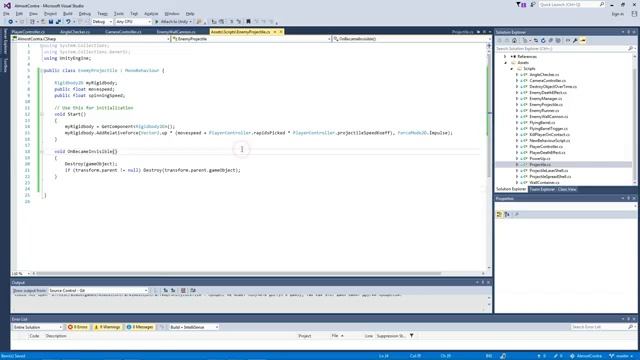Image resolution: width=640 pixels, height=360 pixels.
Task: Collapse the Scripts folder in Solution Explorer
Action: click(x=511, y=69)
